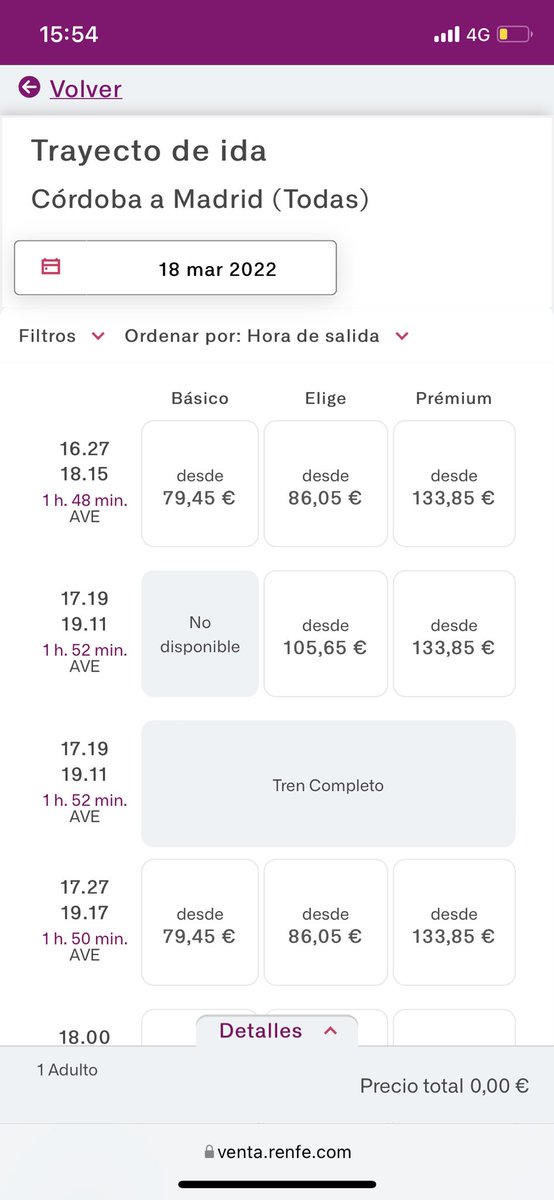Select Básico 79,45 € fare for 16.27 train
Viewport: 554px width, 1200px height.
click(x=200, y=484)
